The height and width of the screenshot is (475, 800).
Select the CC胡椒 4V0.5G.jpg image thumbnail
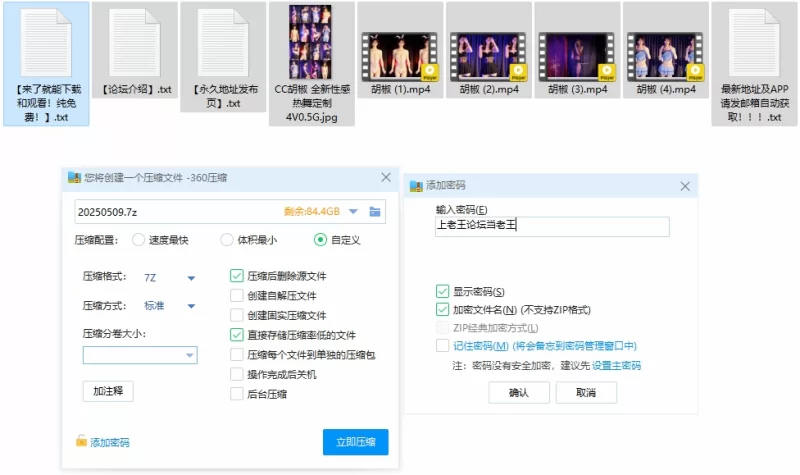[310, 42]
